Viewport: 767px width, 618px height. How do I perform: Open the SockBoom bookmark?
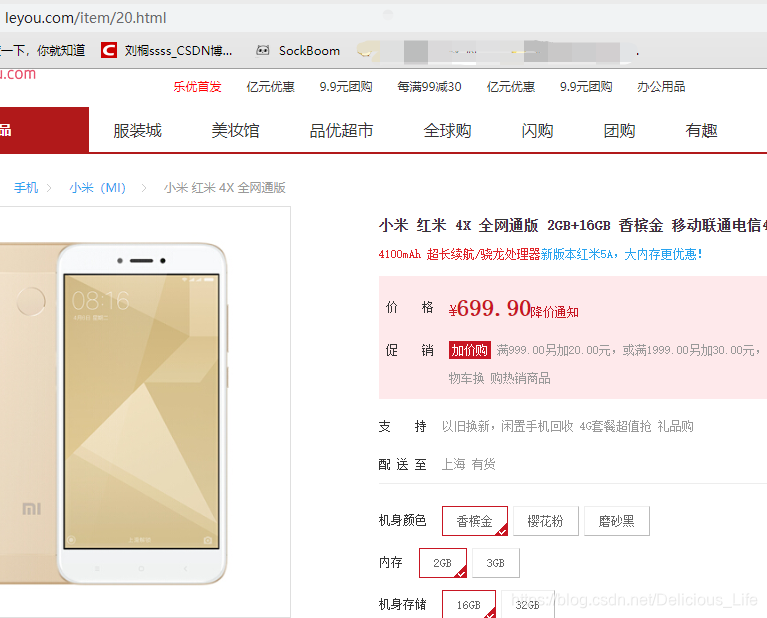(309, 50)
